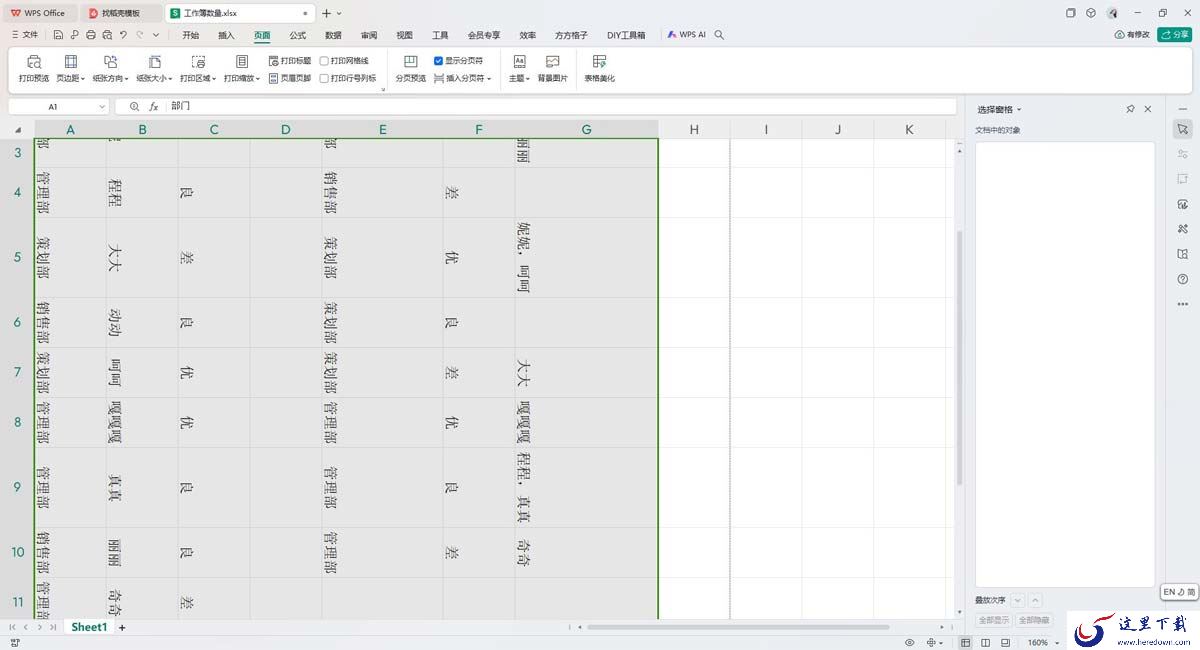Open the Paper Size (纸张大小) dropdown
Image resolution: width=1200 pixels, height=650 pixels.
[x=154, y=68]
